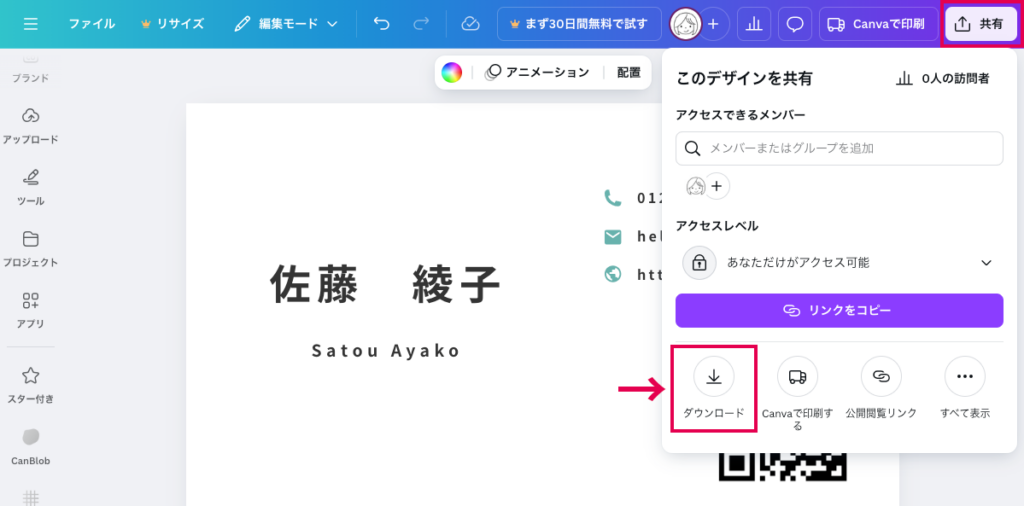The width and height of the screenshot is (1024, 506).
Task: Open the ブランド sidebar panel
Action: [x=30, y=69]
